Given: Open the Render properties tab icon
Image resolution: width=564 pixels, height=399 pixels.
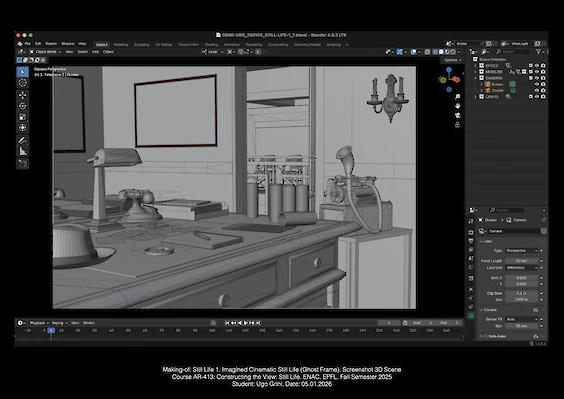Looking at the screenshot, I should click(x=471, y=232).
